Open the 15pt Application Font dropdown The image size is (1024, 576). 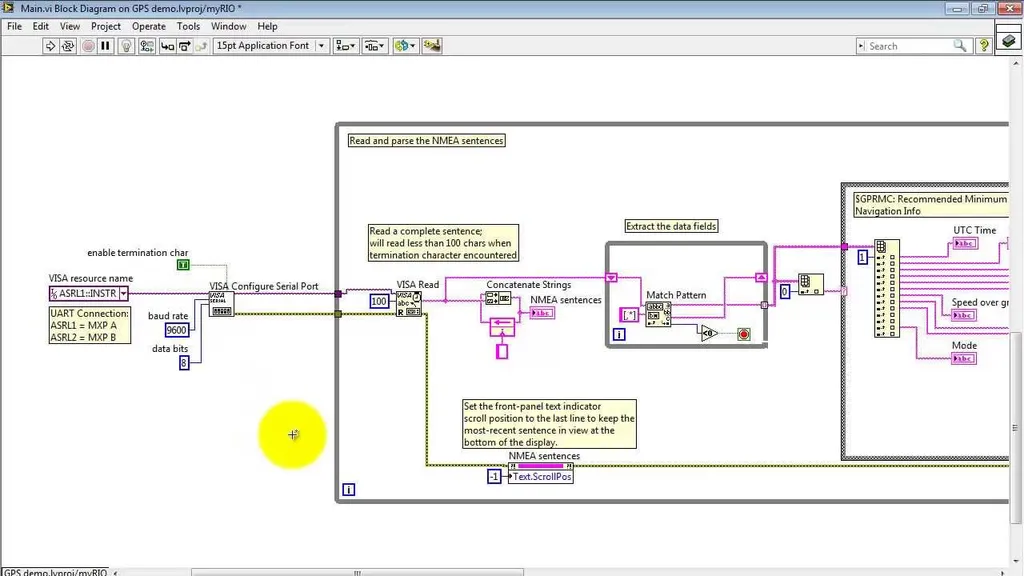[x=321, y=46]
